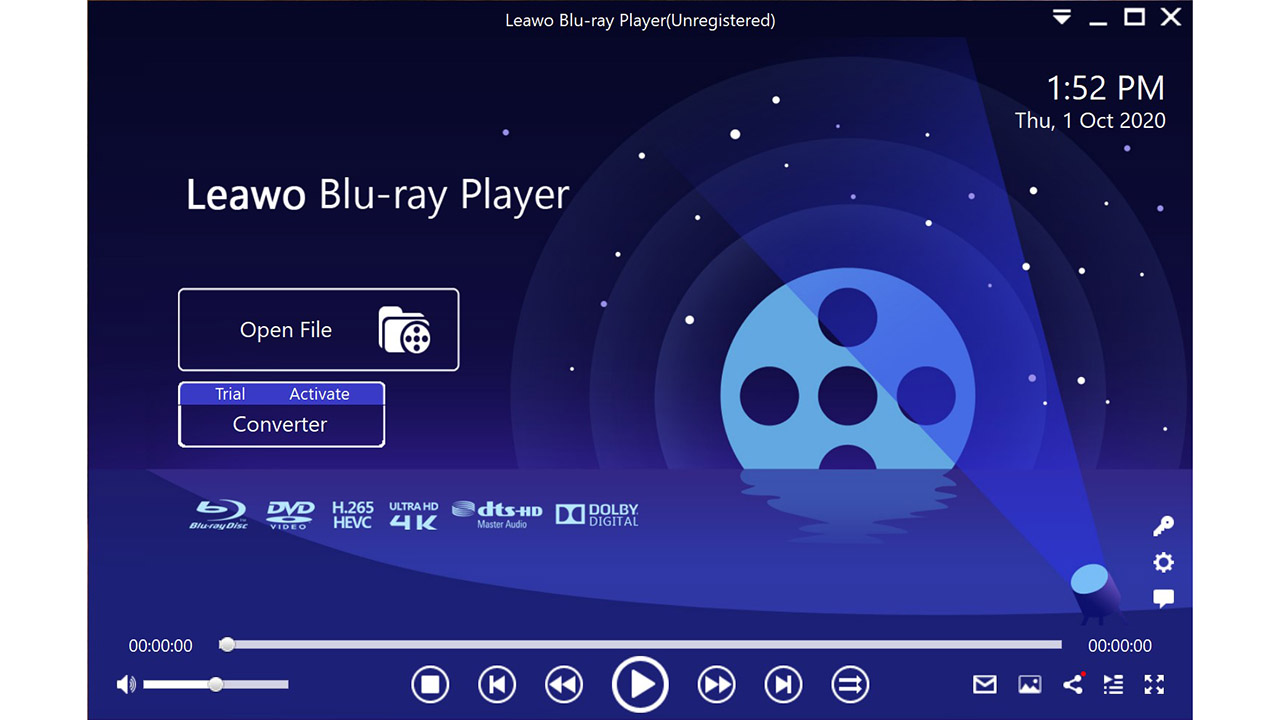
Task: Click the Dolby Digital logo
Action: 597,516
